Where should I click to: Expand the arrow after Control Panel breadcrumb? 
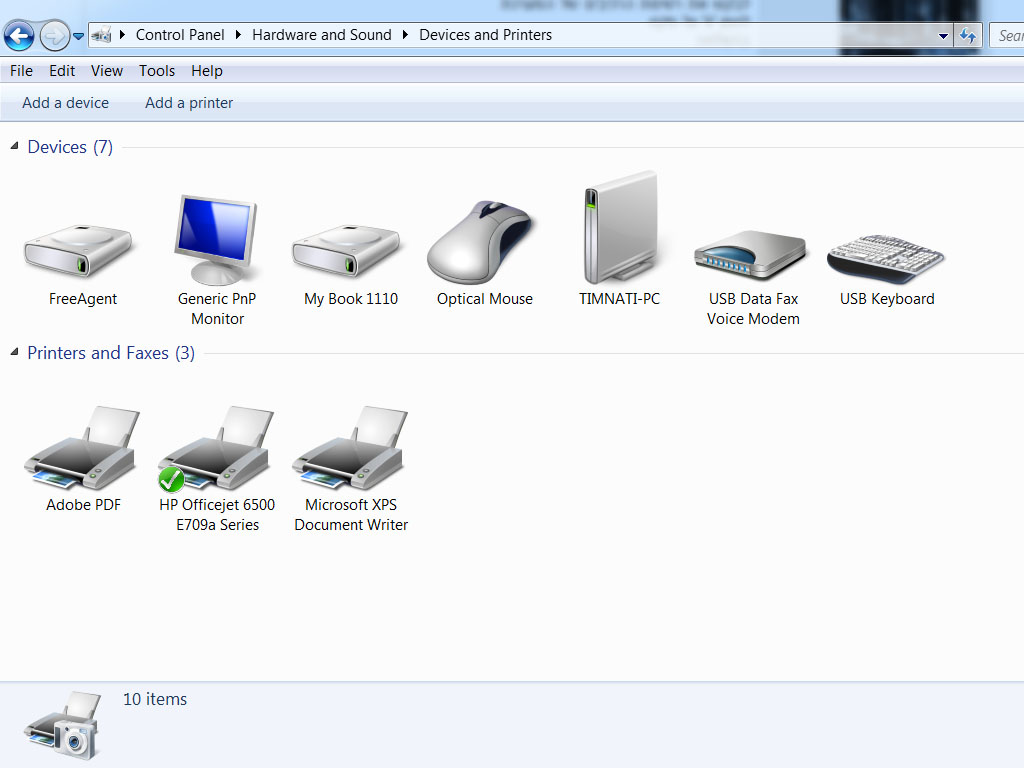[x=238, y=35]
